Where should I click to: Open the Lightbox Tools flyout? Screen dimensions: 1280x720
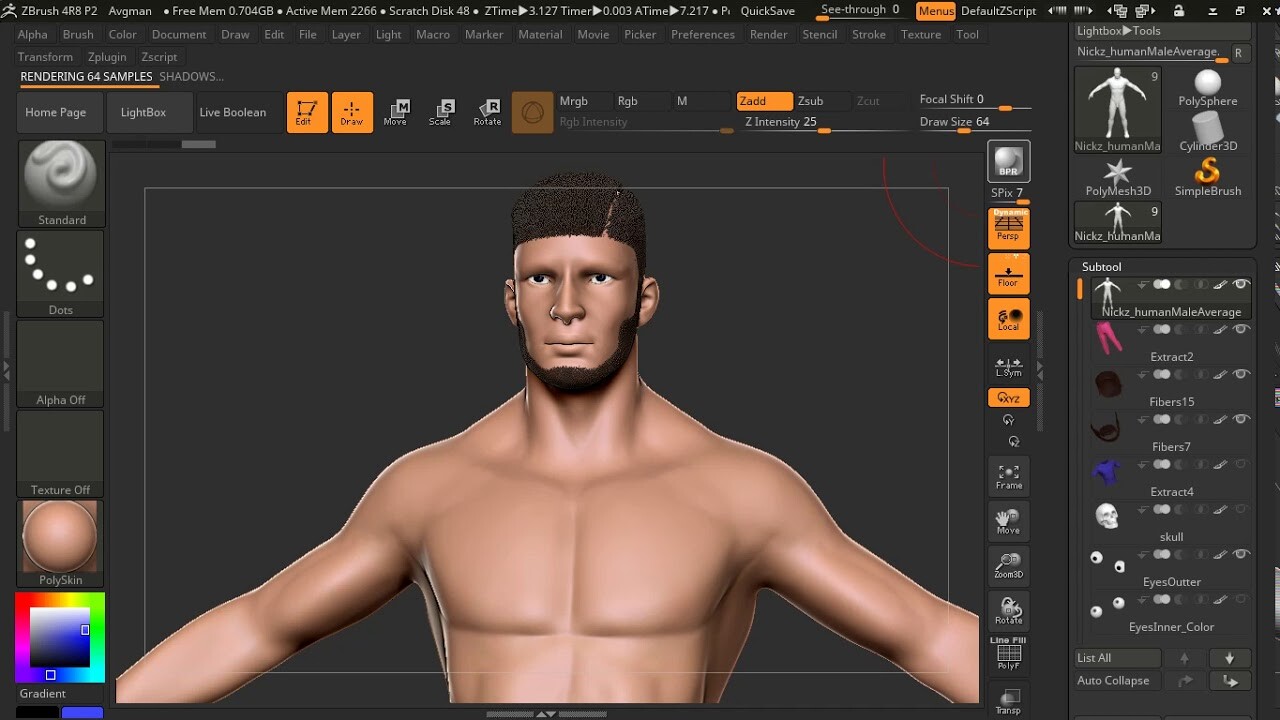pyautogui.click(x=1120, y=31)
